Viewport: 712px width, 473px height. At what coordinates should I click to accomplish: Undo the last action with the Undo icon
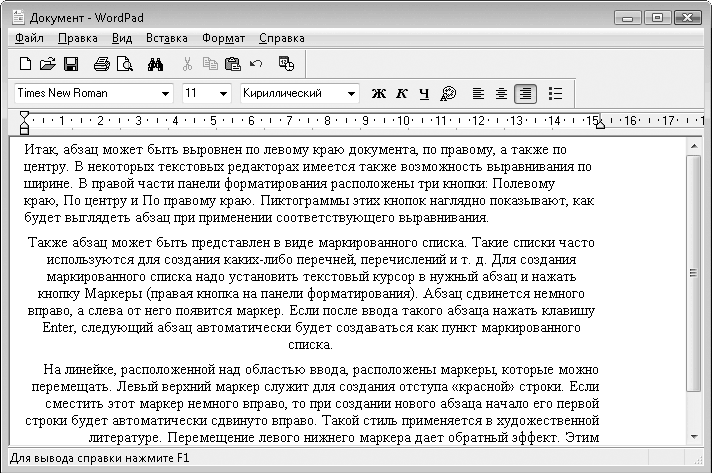pyautogui.click(x=255, y=64)
